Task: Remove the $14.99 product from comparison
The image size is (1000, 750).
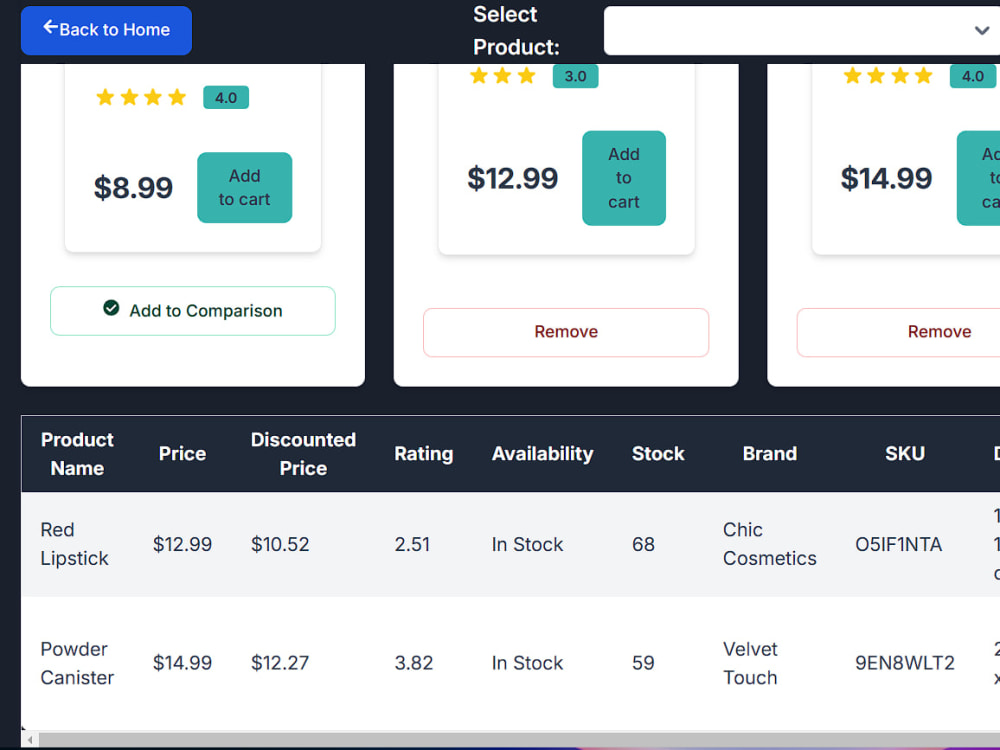Action: point(899,332)
